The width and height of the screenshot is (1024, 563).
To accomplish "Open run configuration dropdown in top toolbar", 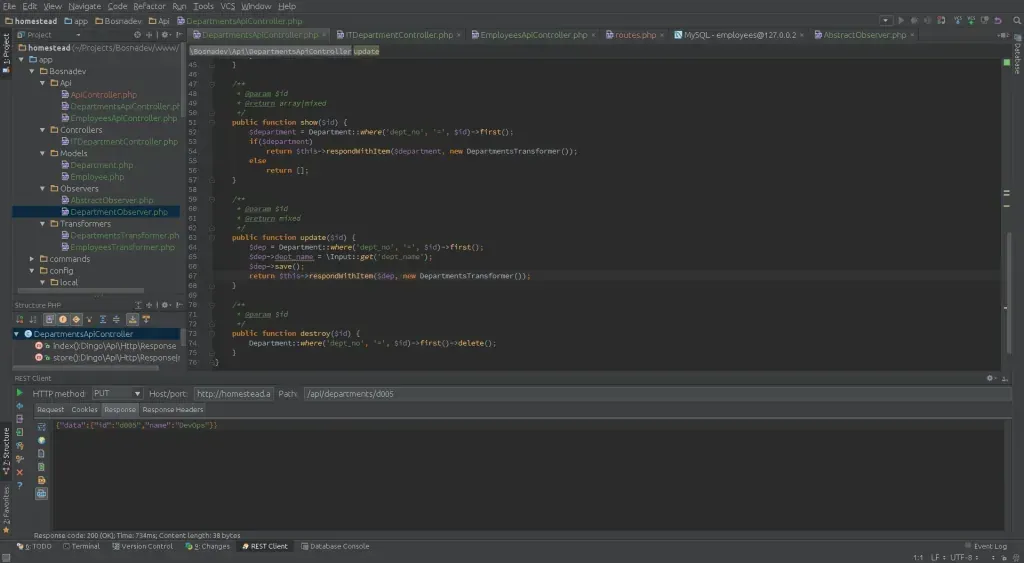I will pos(886,21).
